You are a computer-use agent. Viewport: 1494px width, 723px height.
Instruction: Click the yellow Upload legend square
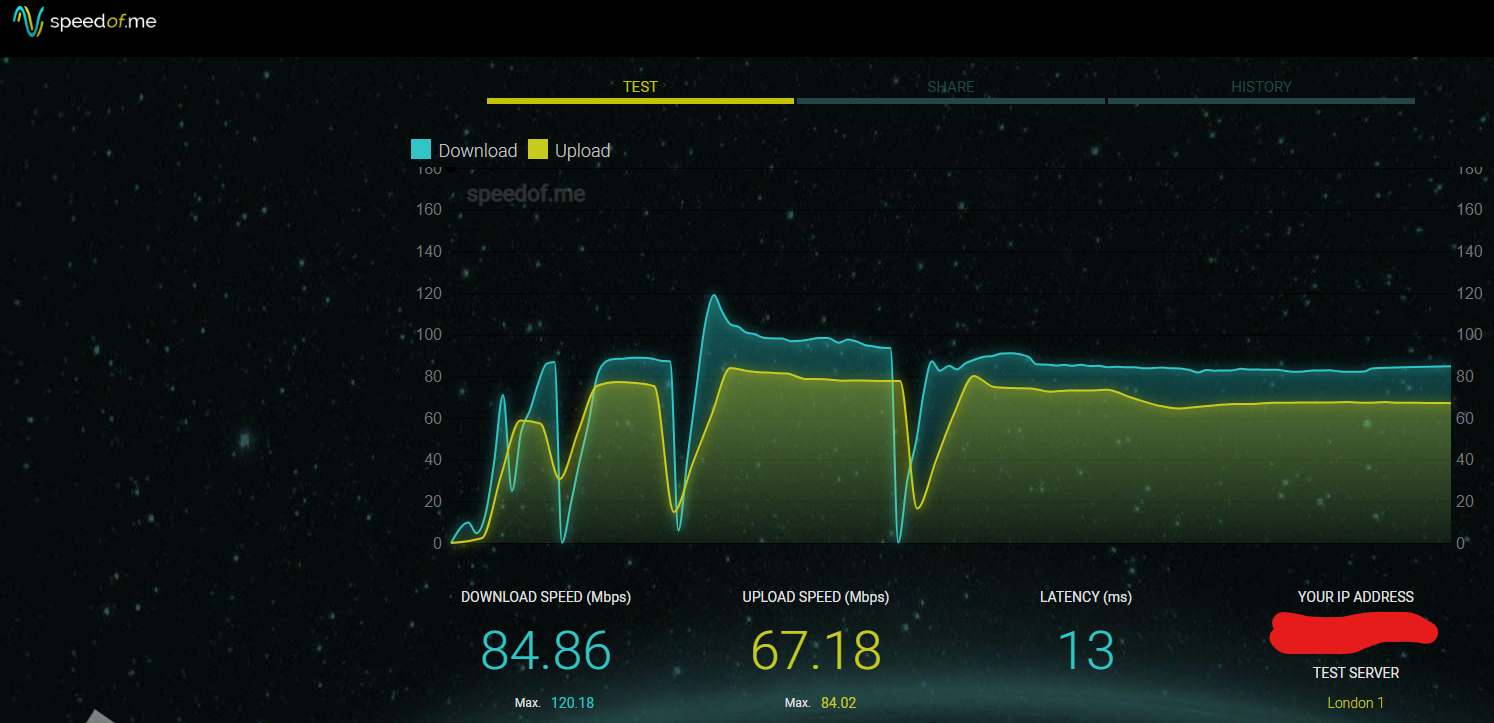[538, 150]
